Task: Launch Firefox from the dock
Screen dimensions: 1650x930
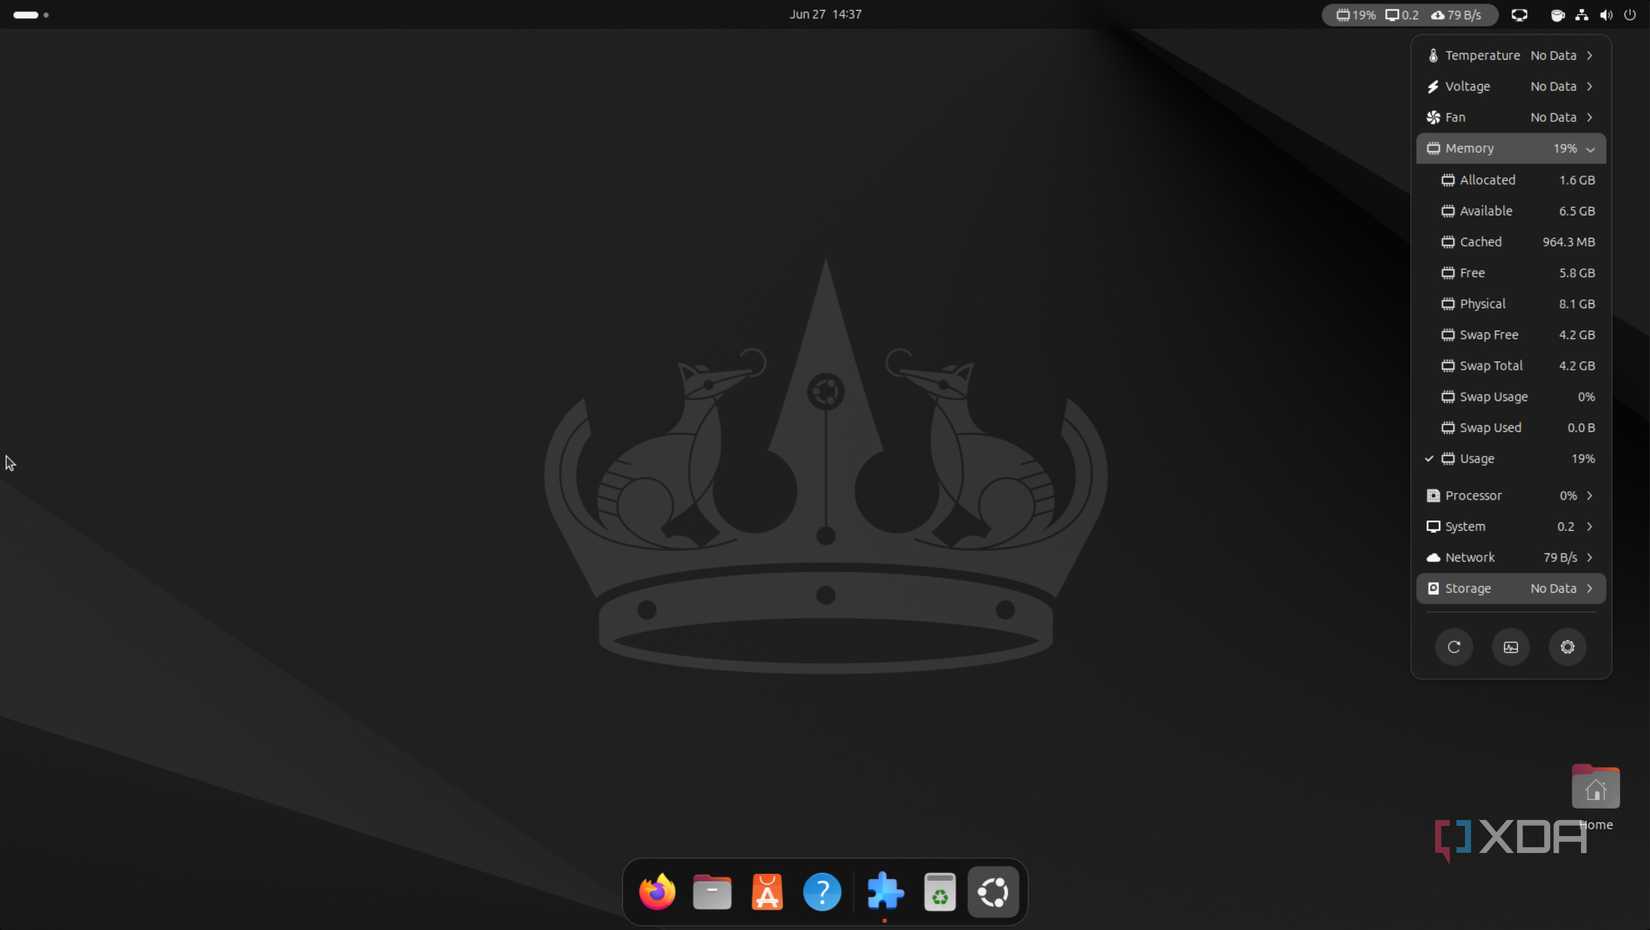Action: click(657, 892)
